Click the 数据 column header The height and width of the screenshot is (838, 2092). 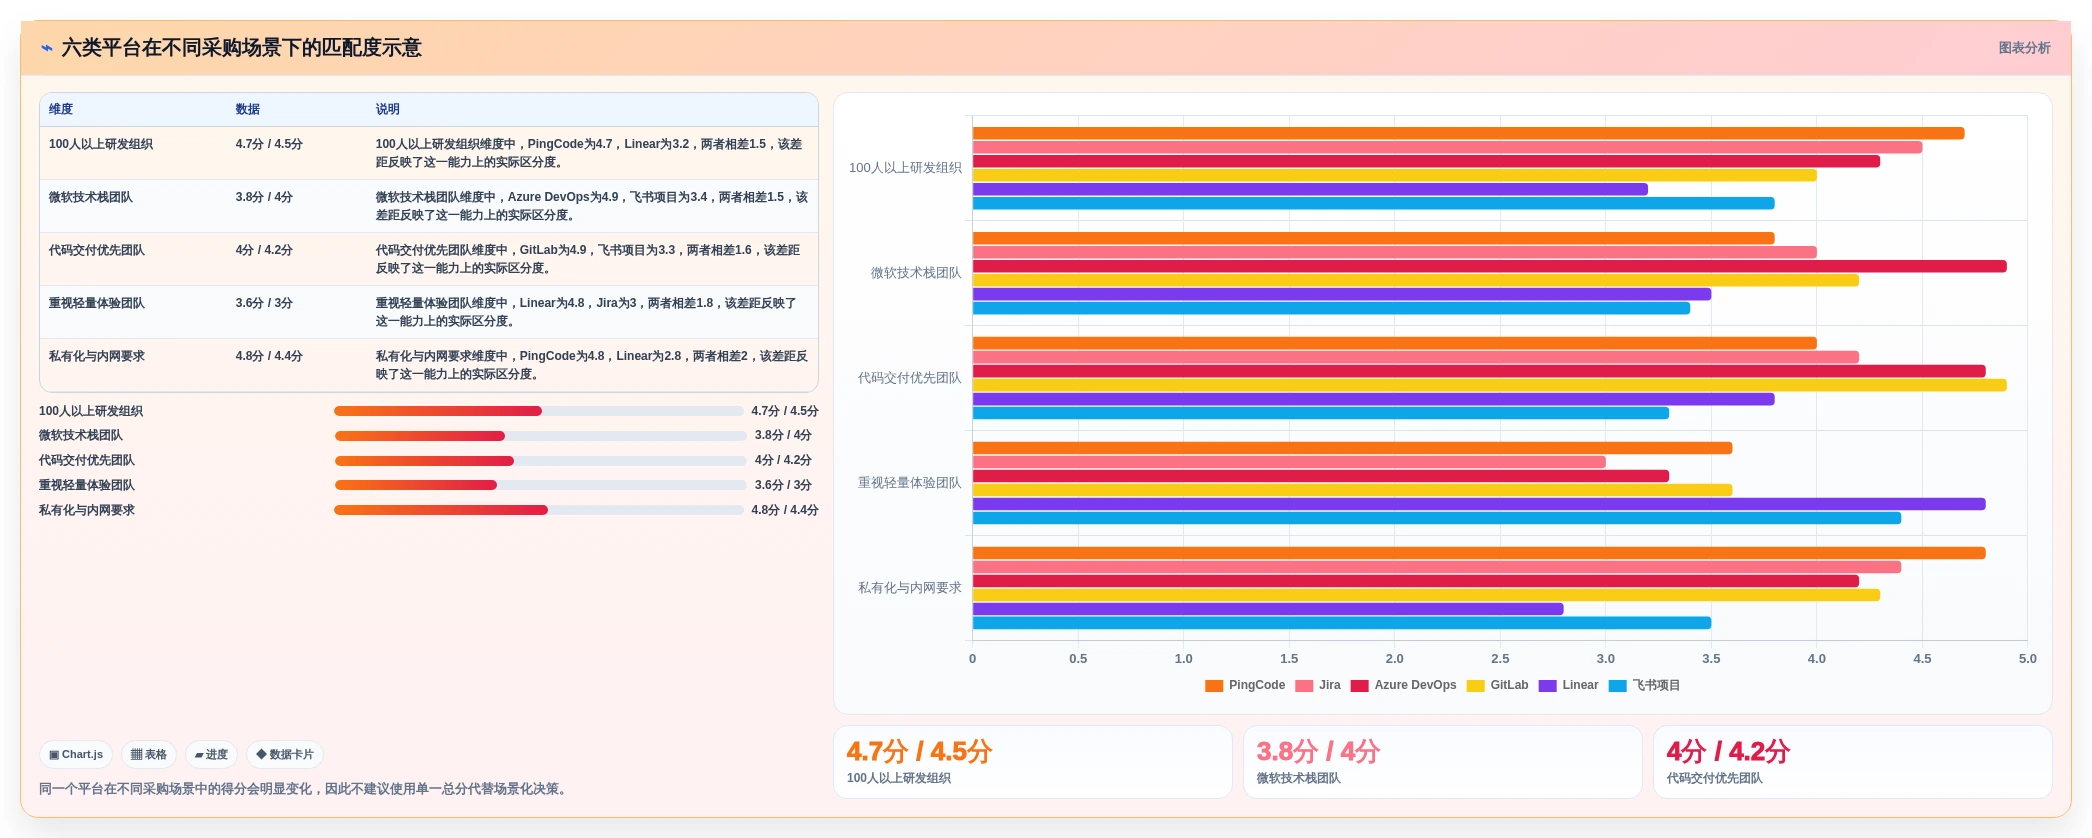[248, 109]
